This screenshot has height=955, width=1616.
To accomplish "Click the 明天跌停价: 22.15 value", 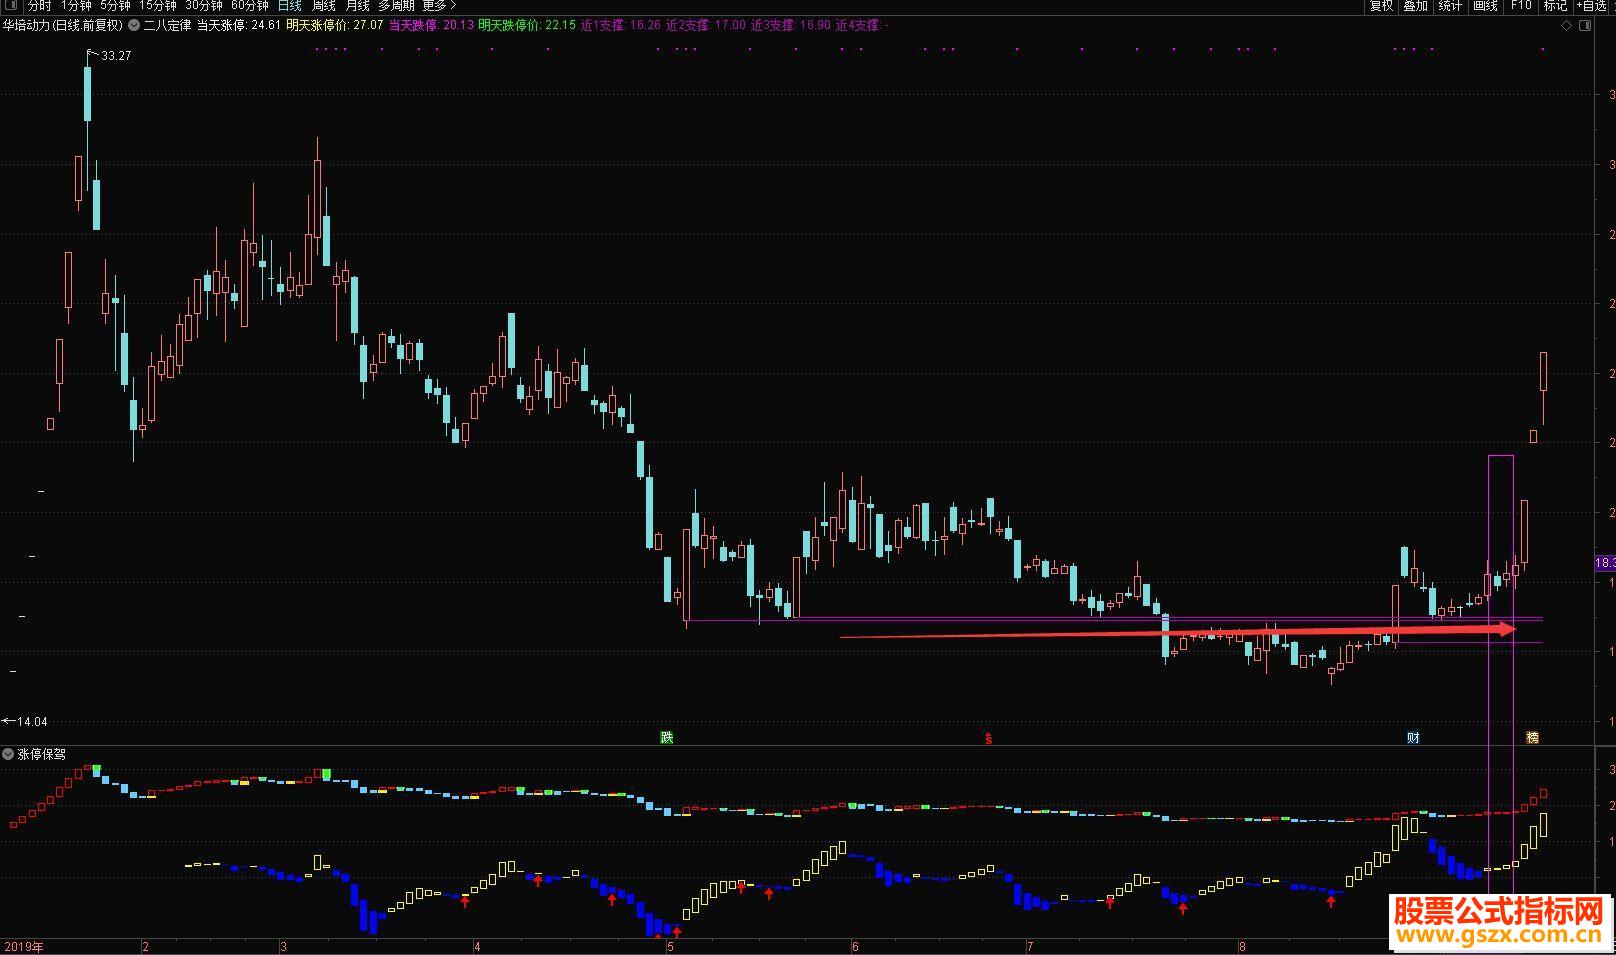I will coord(527,25).
